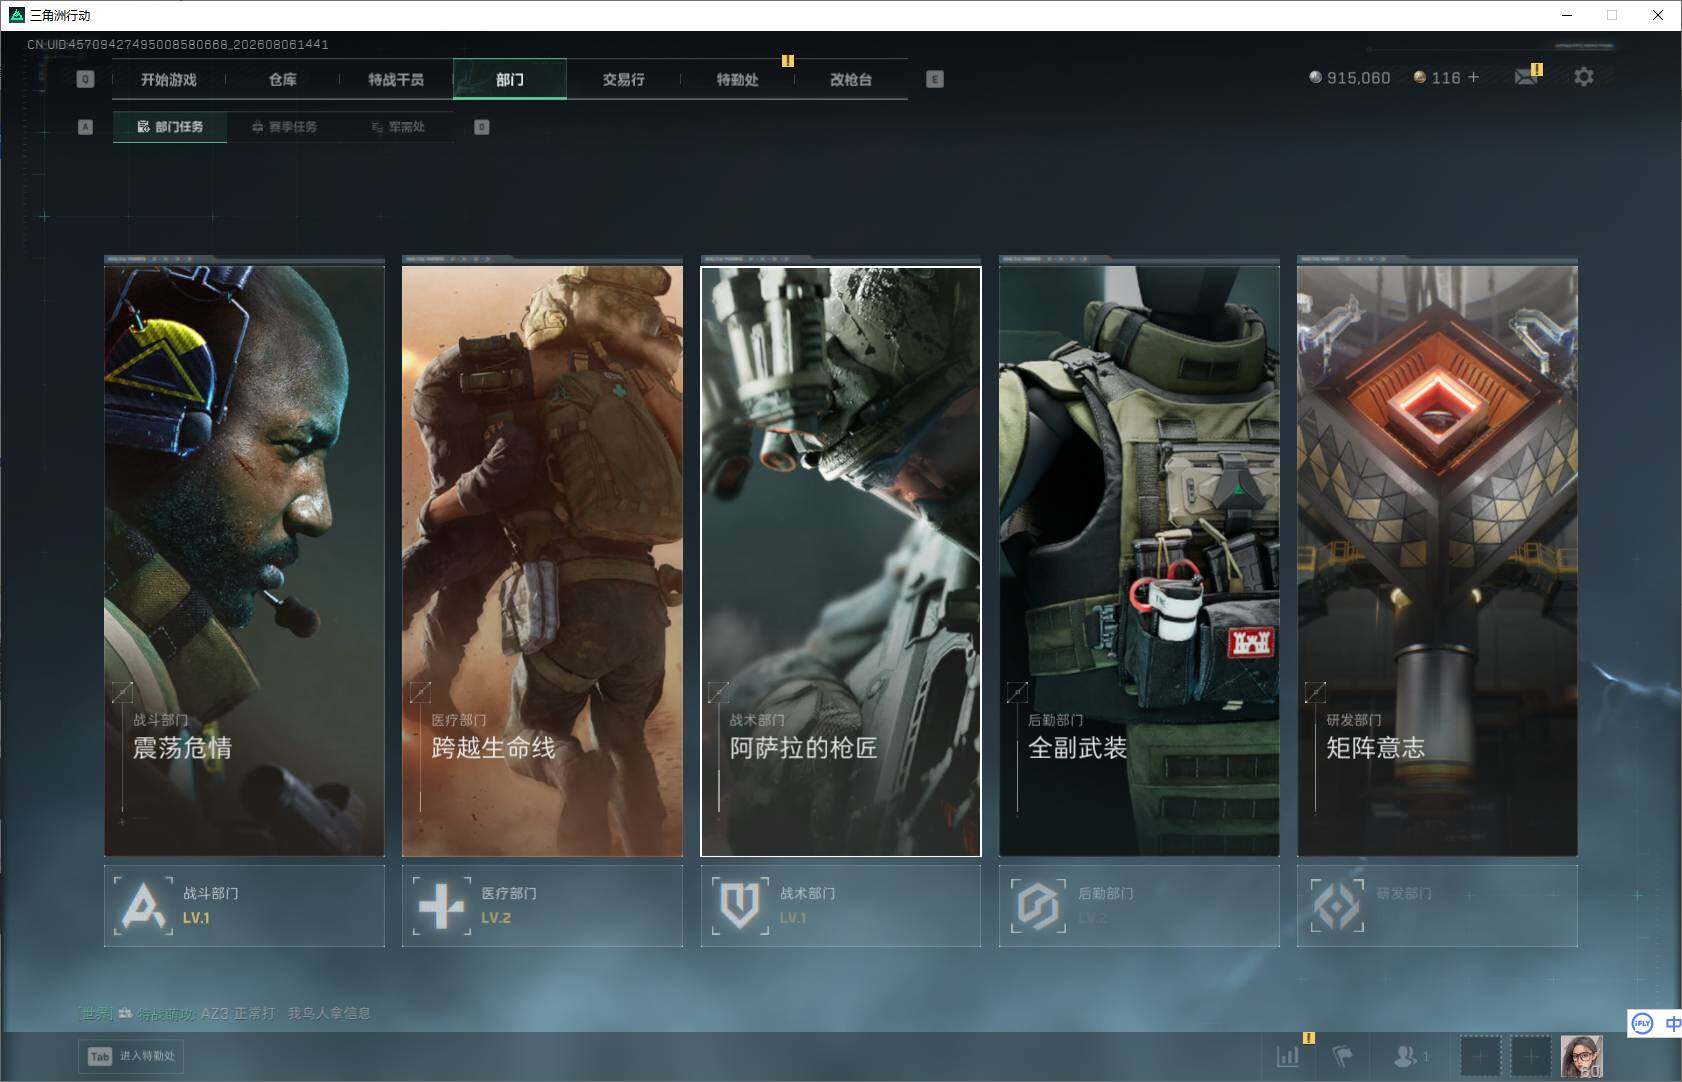
Task: Click the CN UID text at top
Action: coord(178,44)
